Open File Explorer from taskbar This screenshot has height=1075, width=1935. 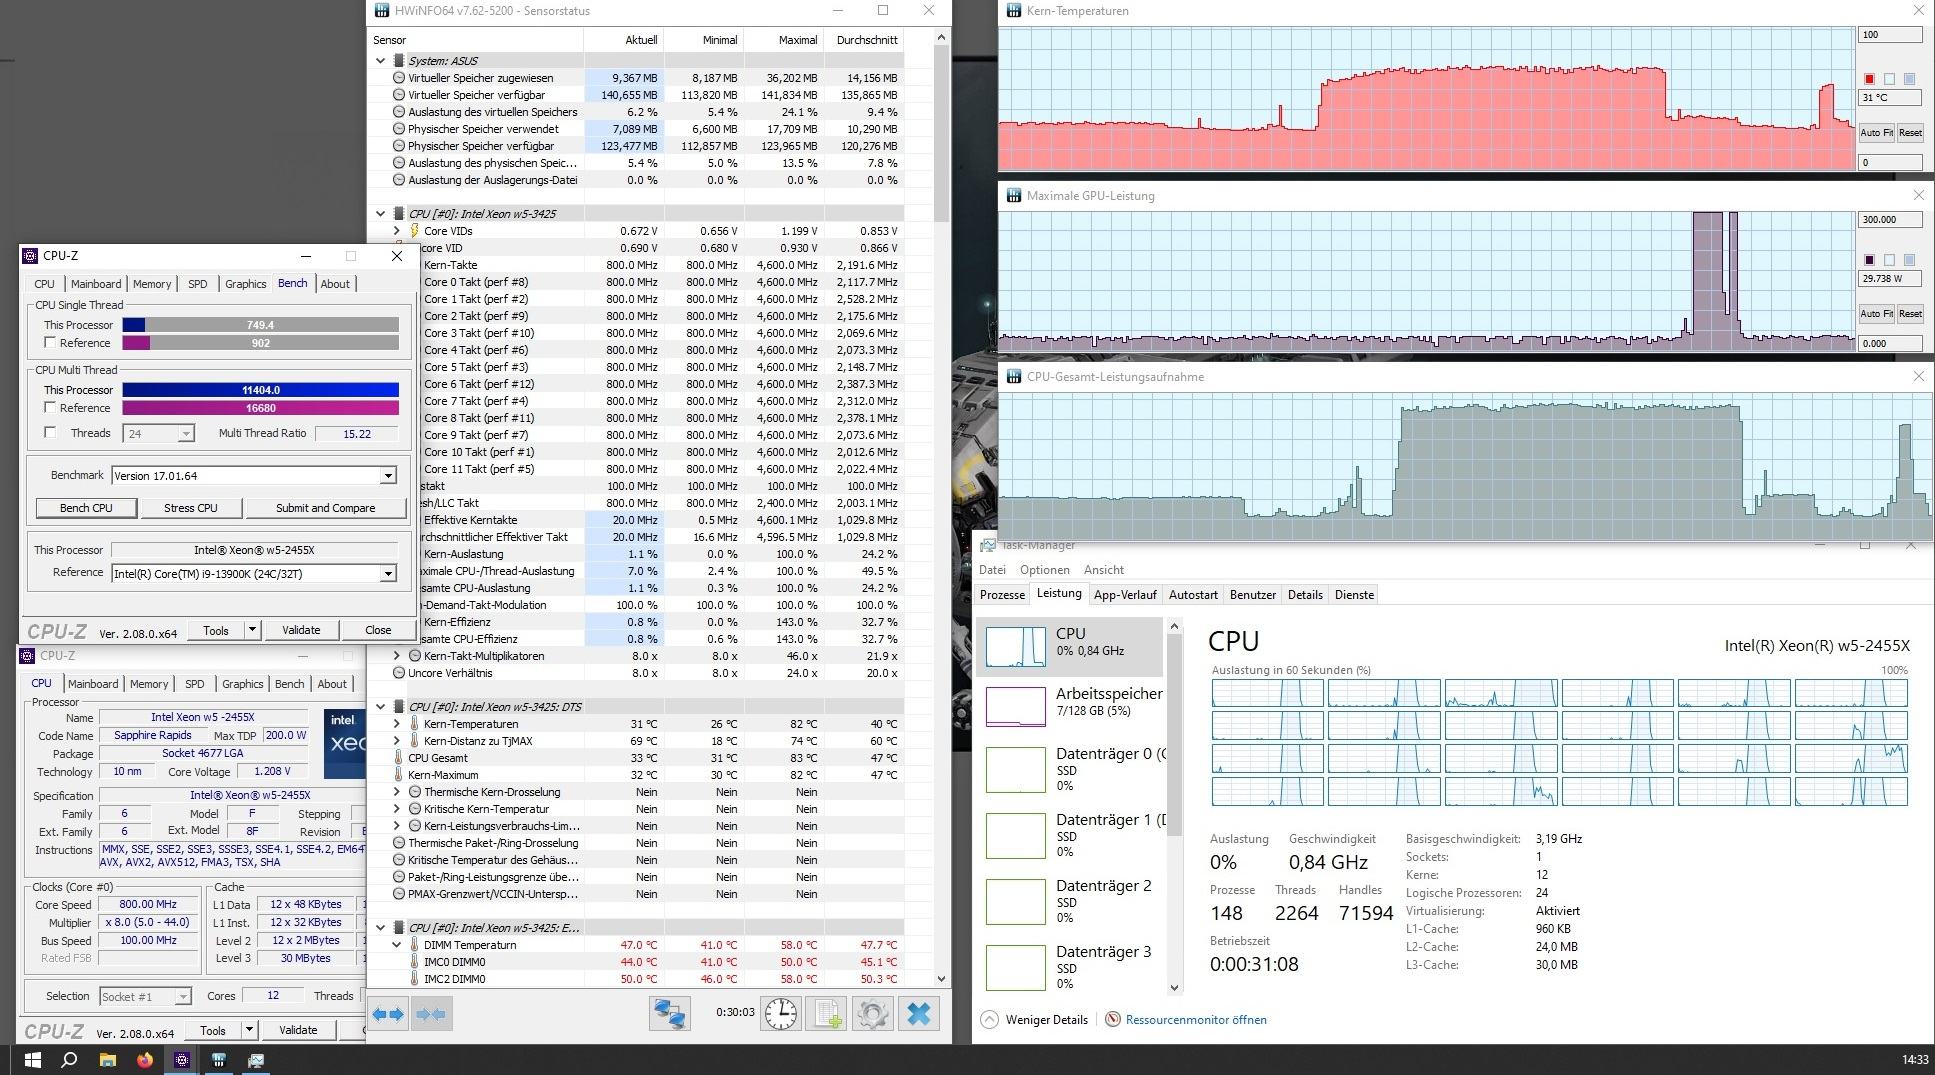click(107, 1059)
